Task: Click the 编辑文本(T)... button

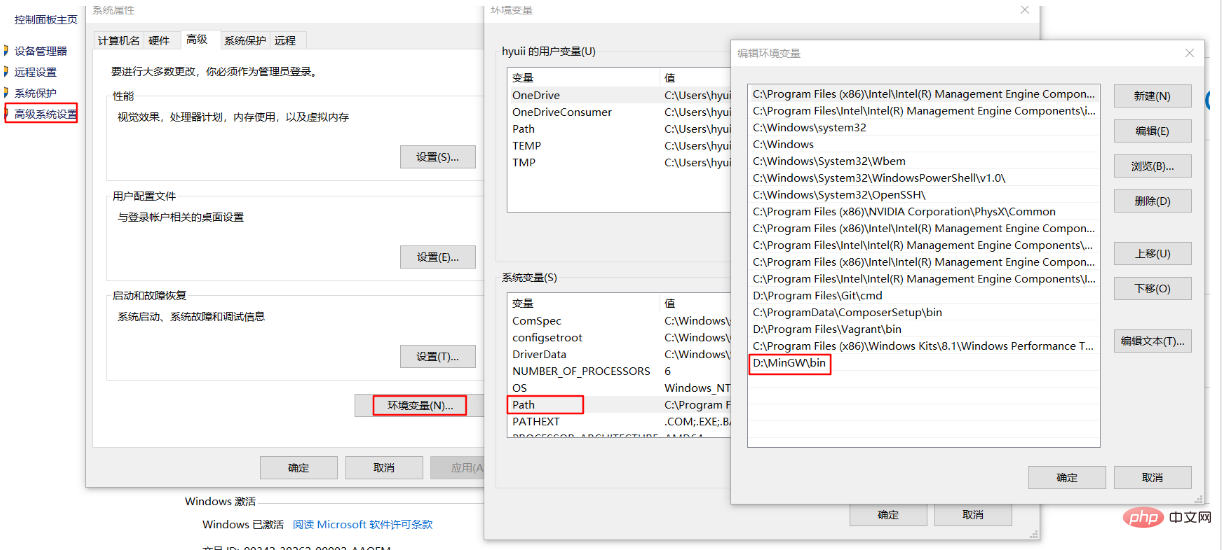Action: coord(1152,341)
